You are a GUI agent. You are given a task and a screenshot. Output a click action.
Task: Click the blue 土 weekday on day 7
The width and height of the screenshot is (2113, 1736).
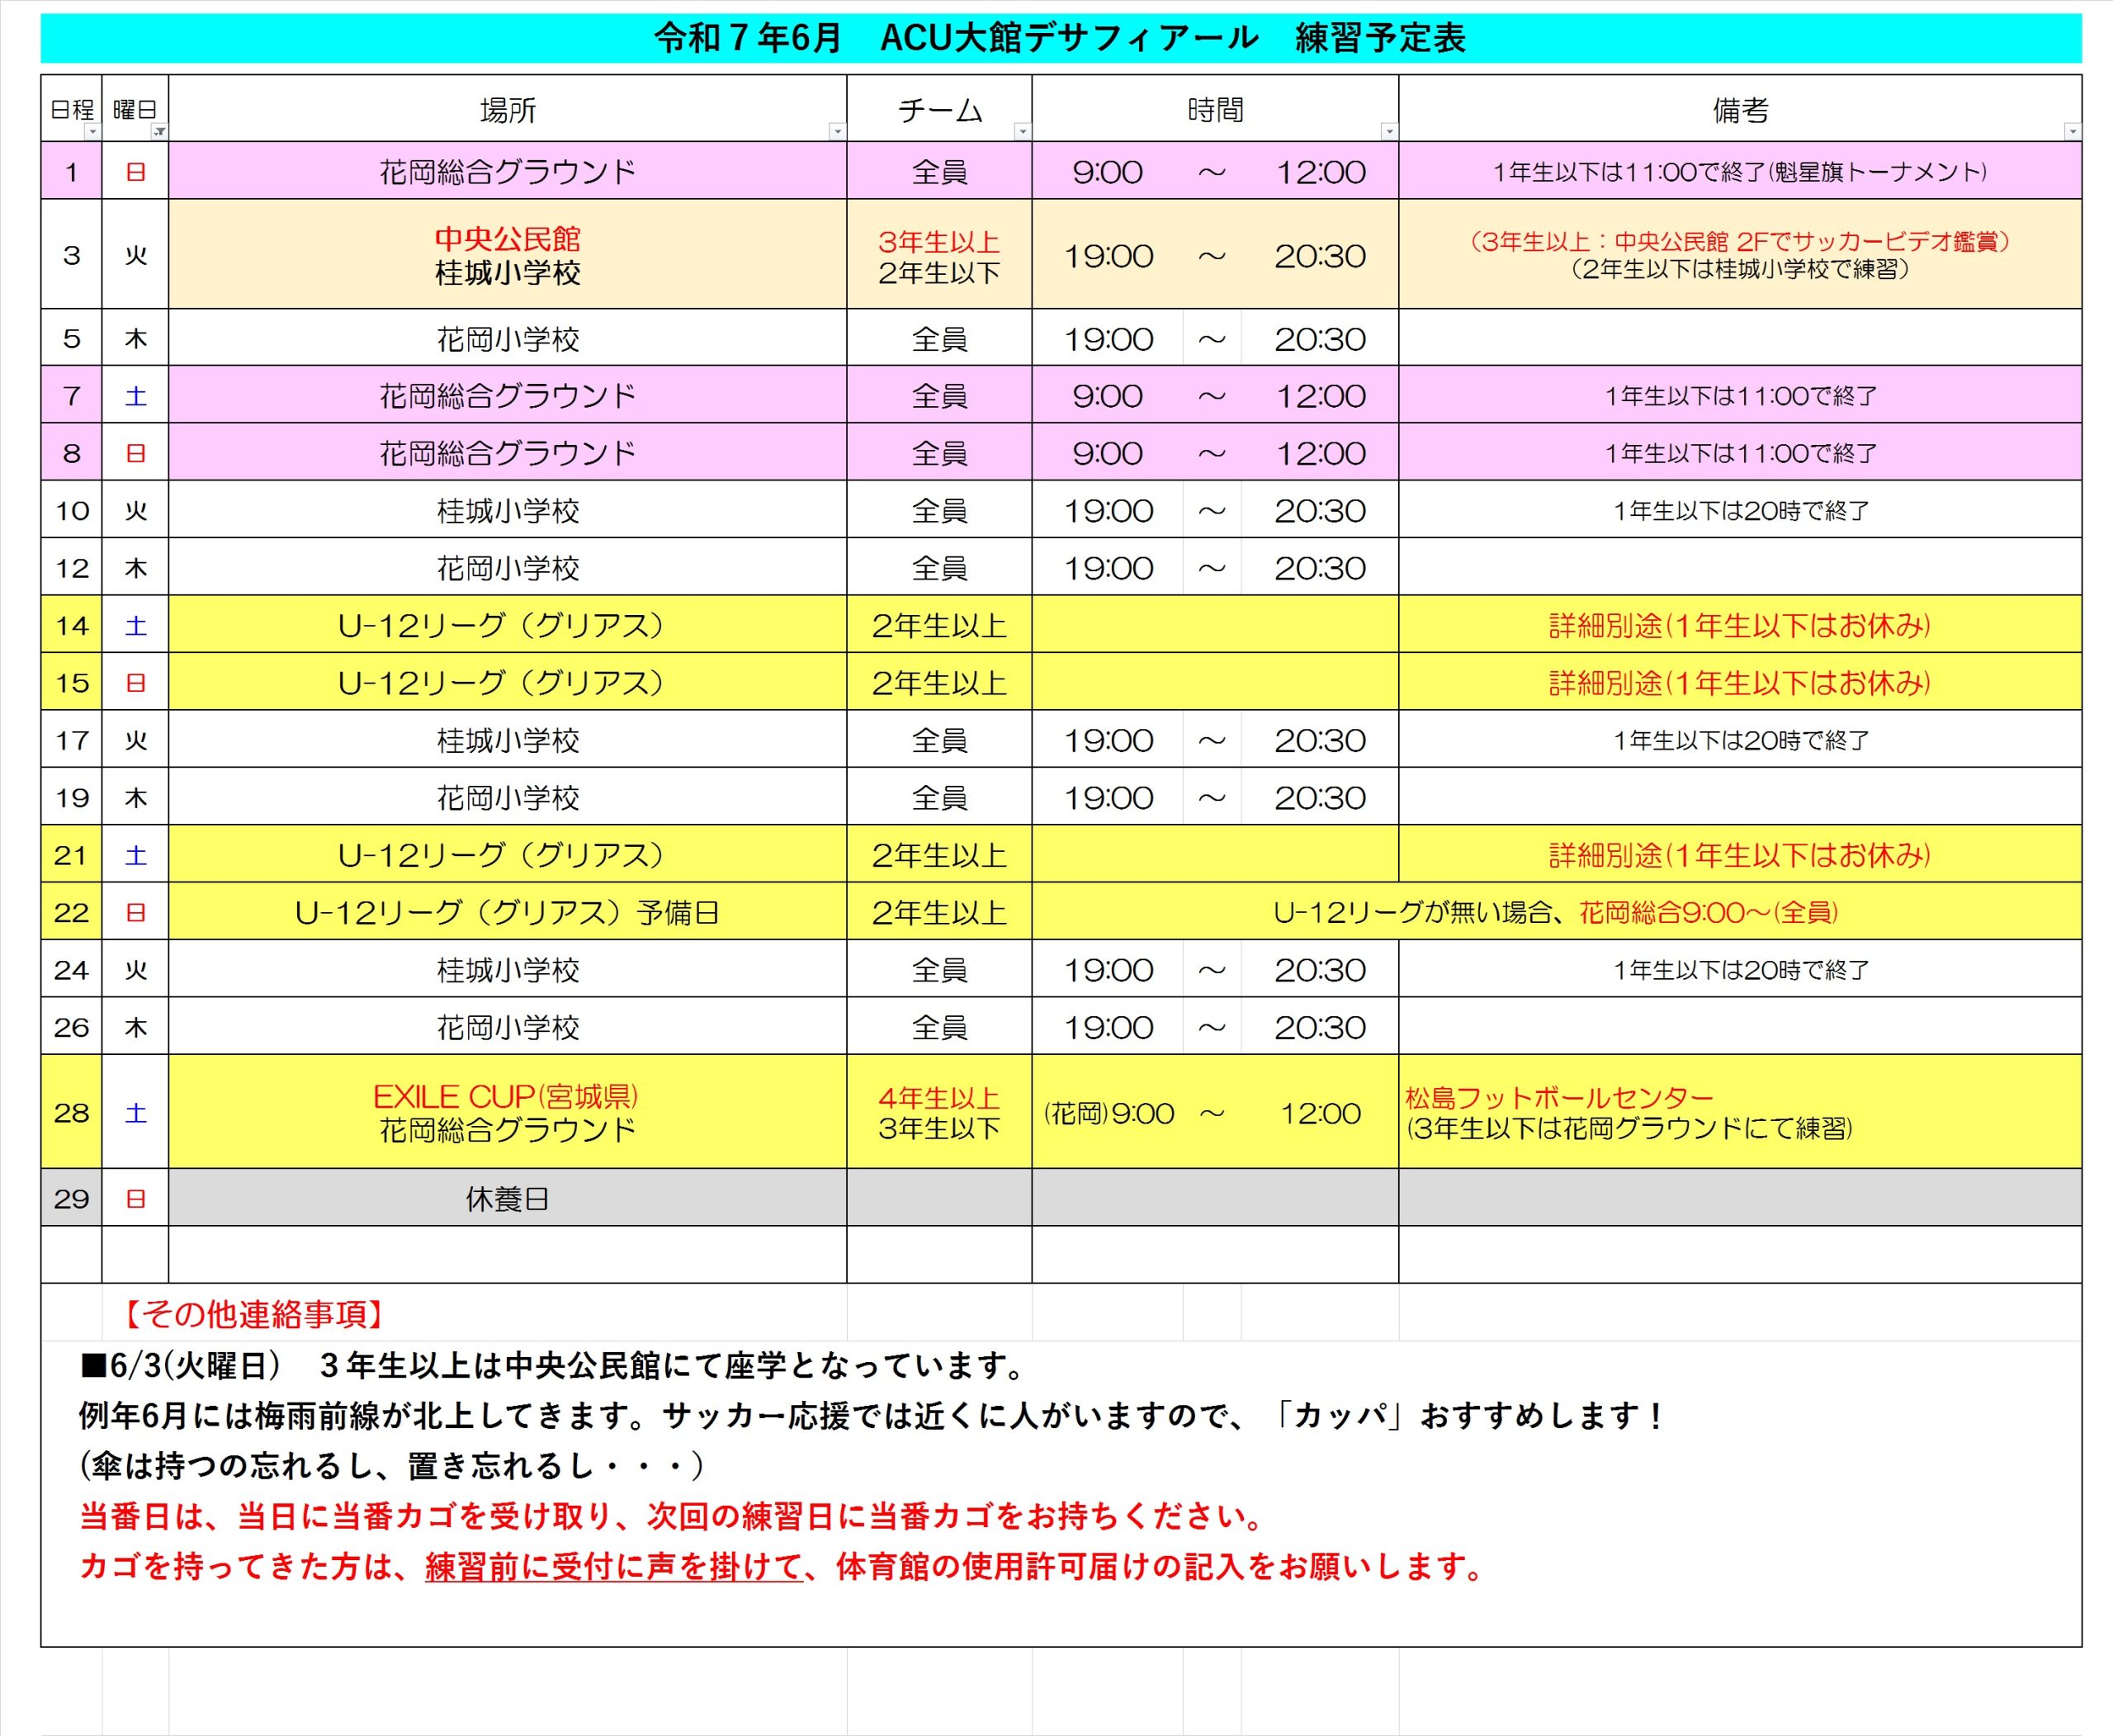pyautogui.click(x=136, y=396)
